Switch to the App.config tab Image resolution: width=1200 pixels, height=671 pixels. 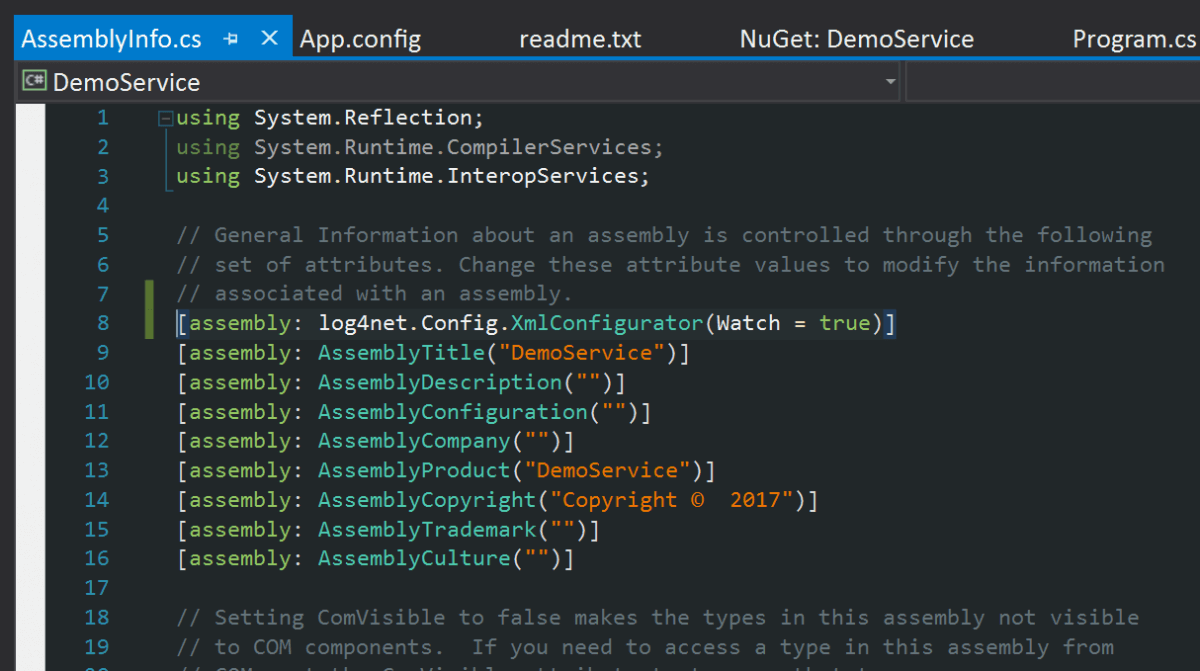[x=360, y=39]
